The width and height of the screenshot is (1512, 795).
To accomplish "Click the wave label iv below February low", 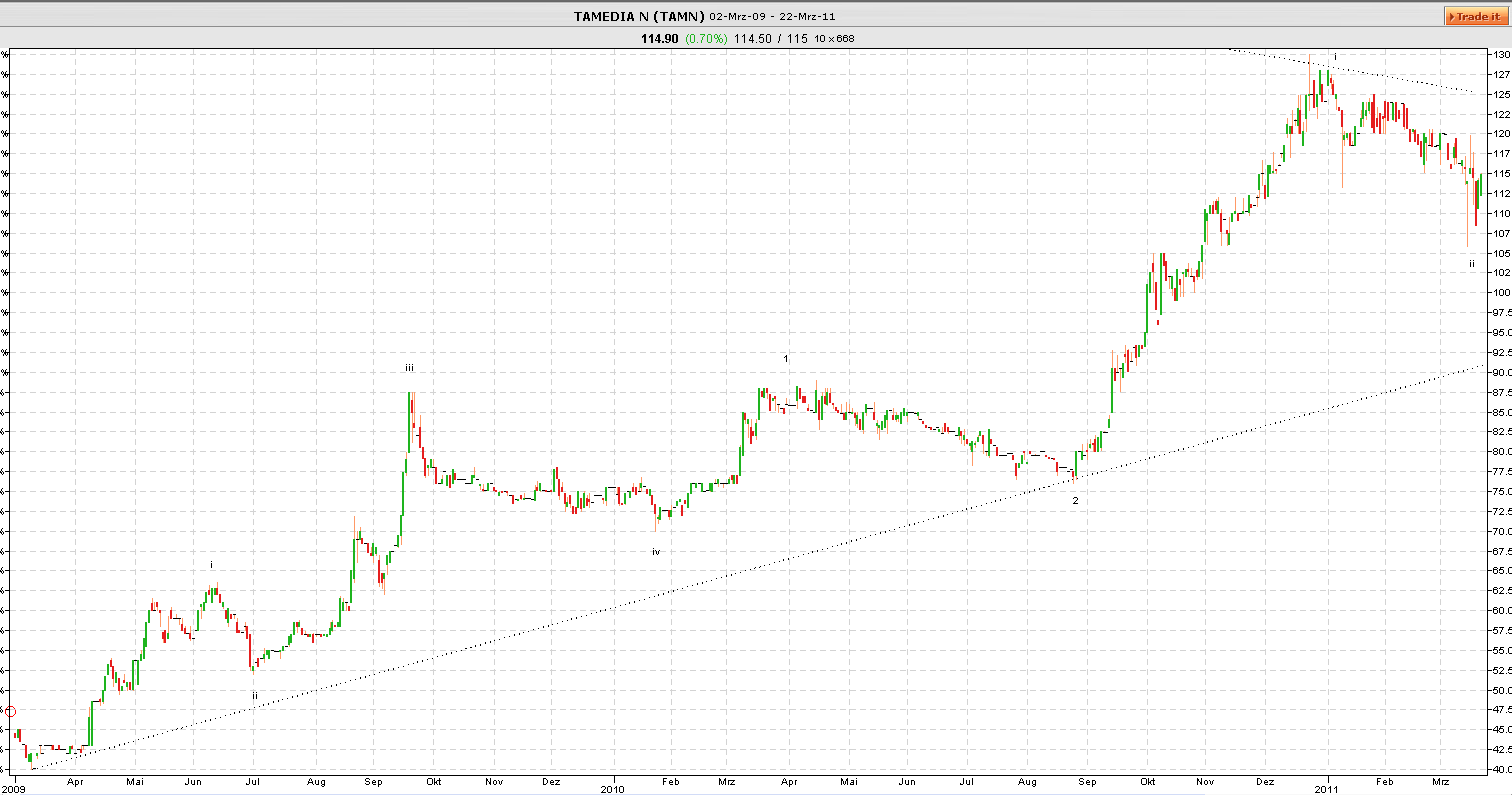I will click(x=656, y=551).
